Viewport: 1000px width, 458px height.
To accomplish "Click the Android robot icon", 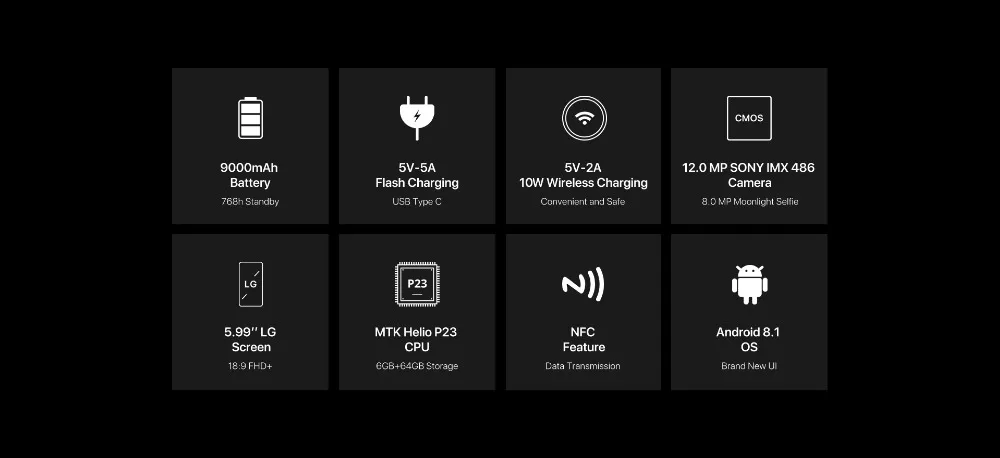I will click(749, 284).
